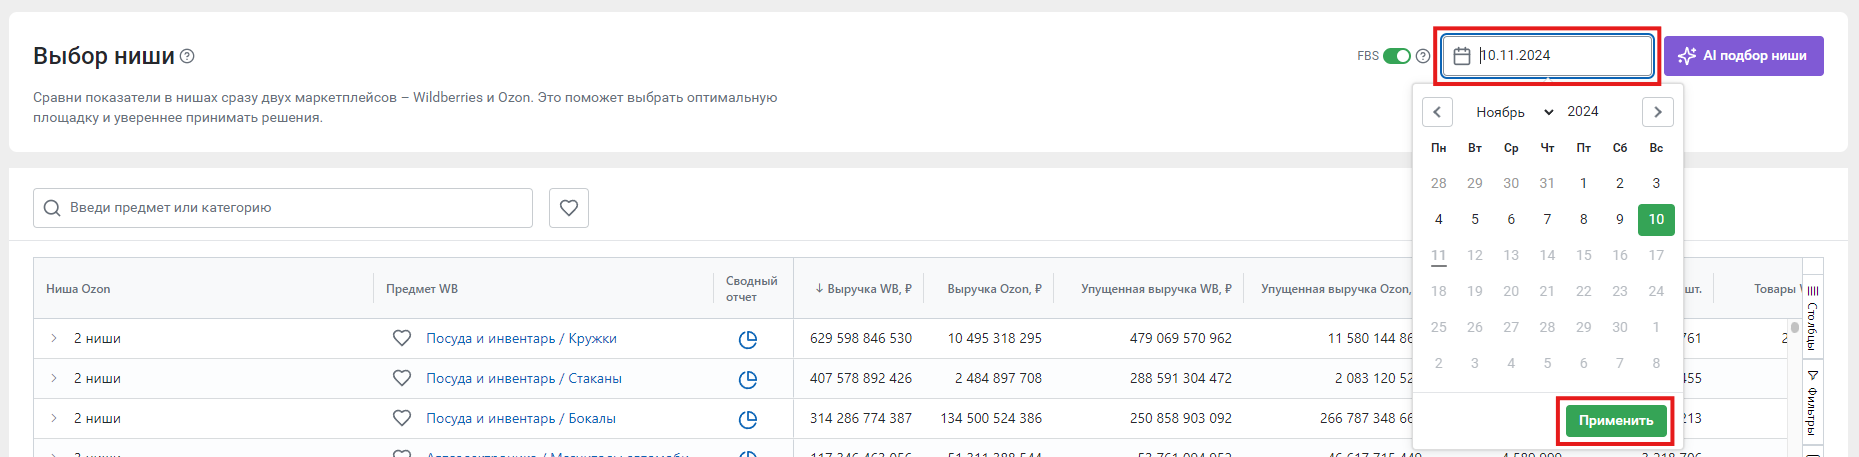Sort by Выручка Ozon column

[x=995, y=288]
